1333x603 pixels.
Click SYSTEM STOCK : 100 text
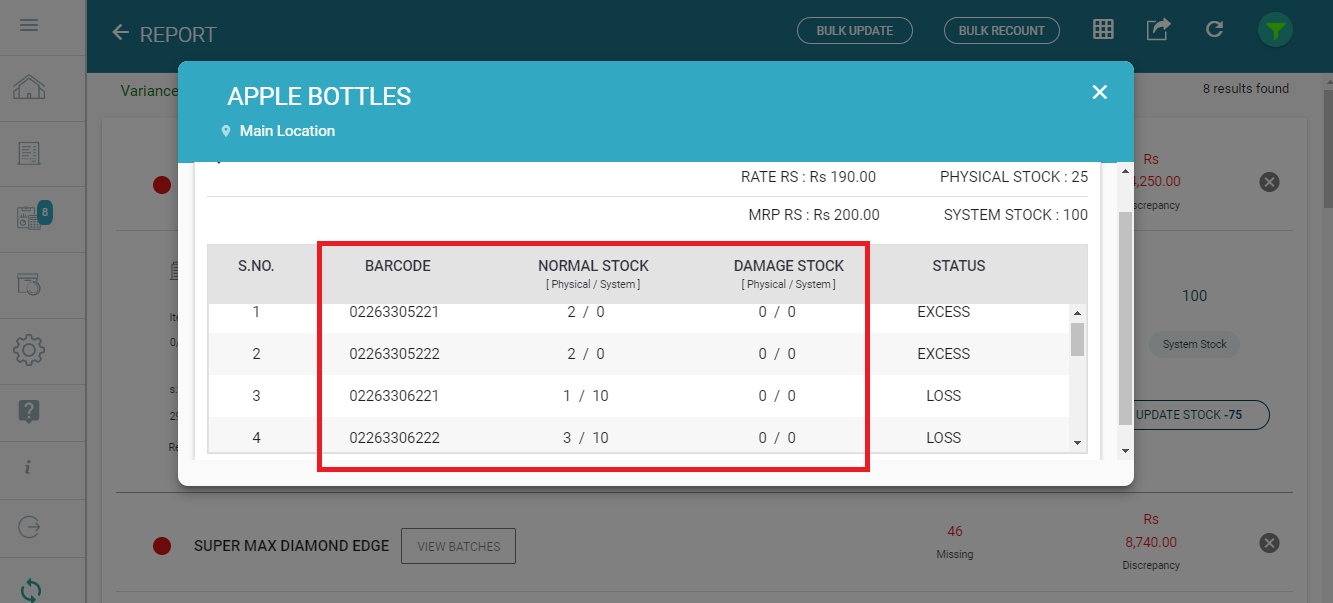pyautogui.click(x=1016, y=215)
